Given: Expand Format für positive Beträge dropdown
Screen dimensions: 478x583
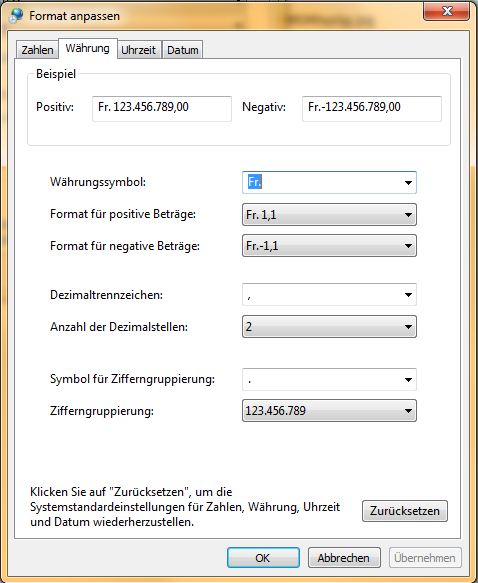Looking at the screenshot, I should (x=329, y=215).
